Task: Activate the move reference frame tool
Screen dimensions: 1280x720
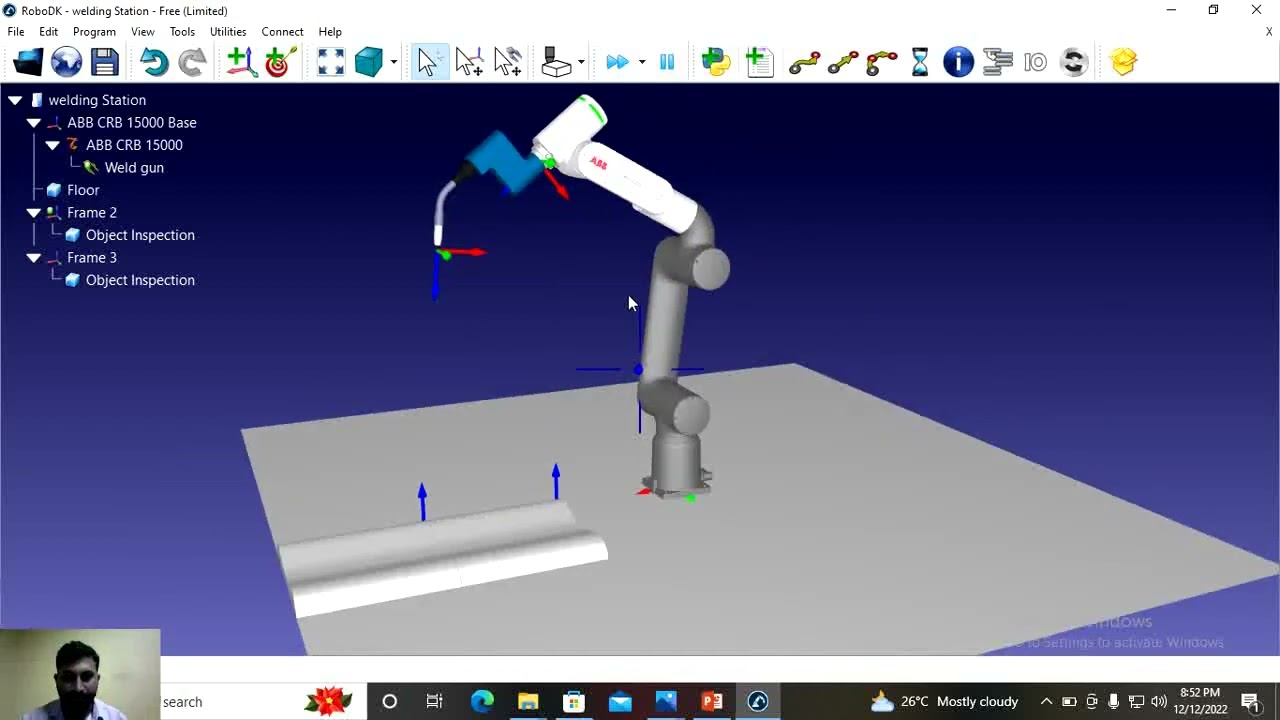Action: pyautogui.click(x=468, y=62)
